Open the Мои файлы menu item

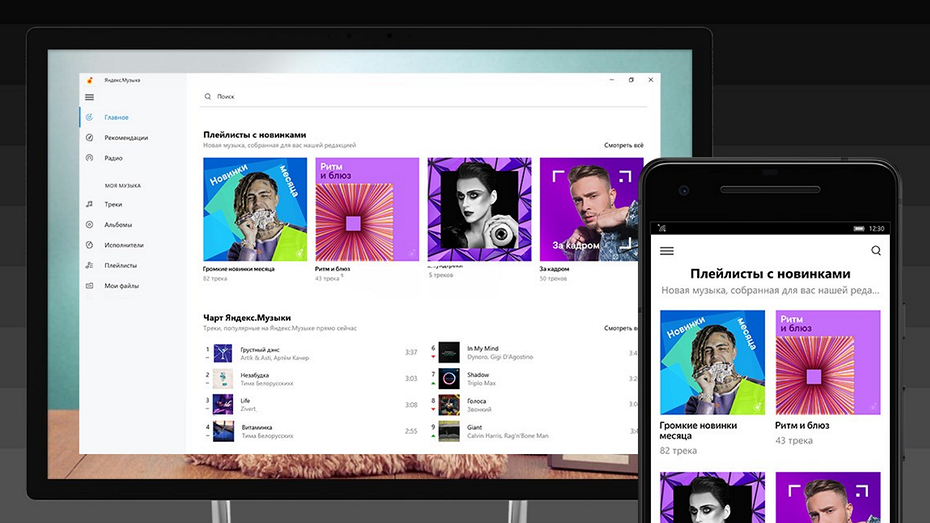(x=122, y=286)
